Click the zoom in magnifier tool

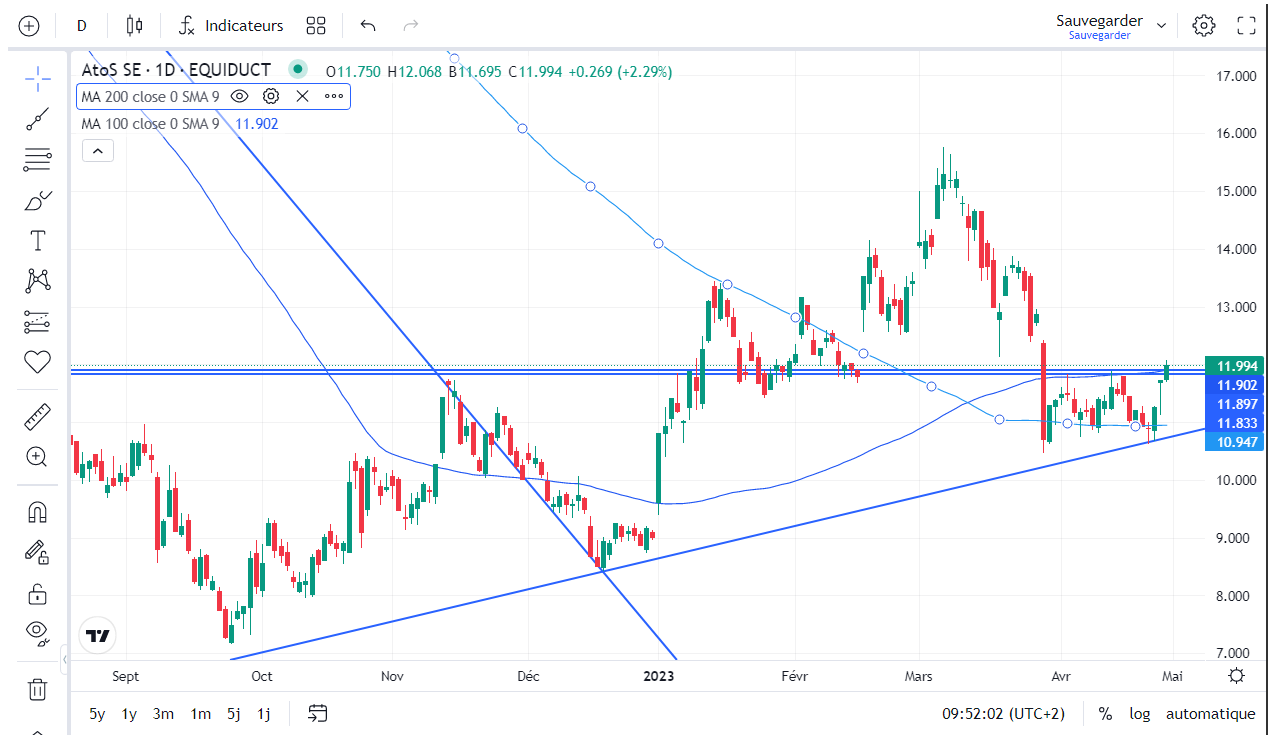37,457
